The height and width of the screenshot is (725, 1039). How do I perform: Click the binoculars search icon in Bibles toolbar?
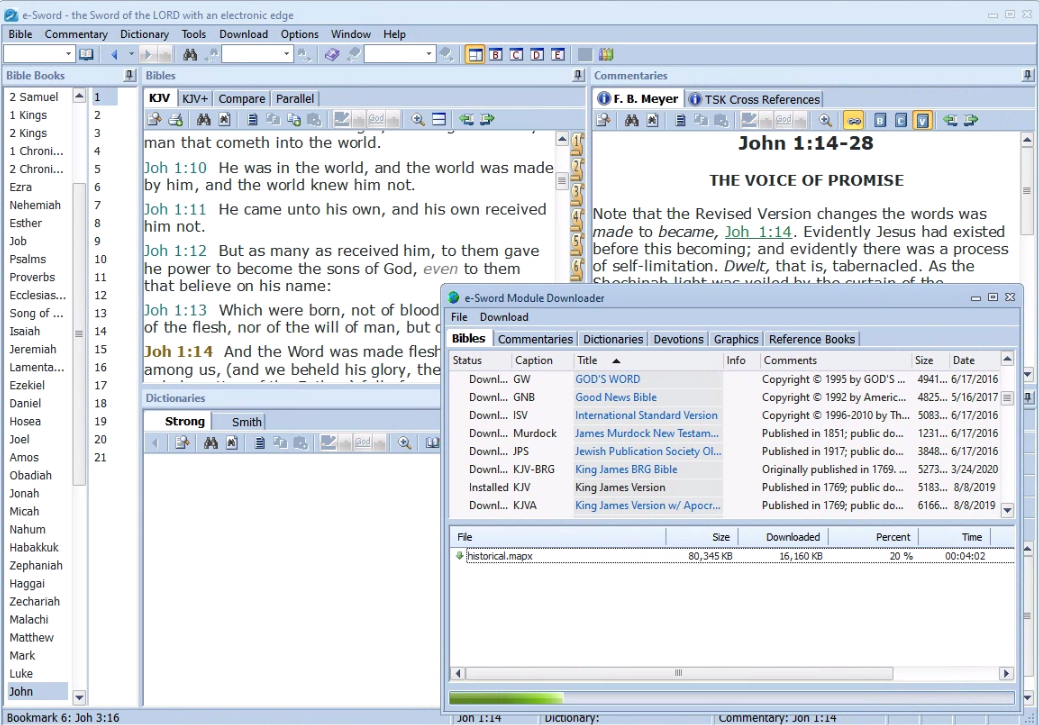pyautogui.click(x=203, y=120)
